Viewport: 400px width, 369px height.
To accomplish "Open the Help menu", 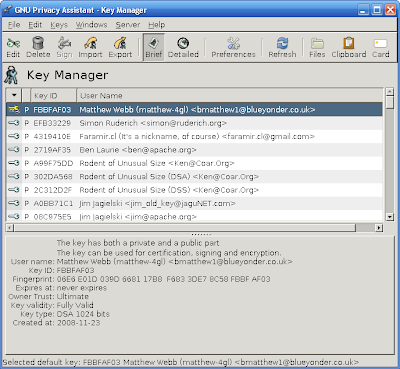I will tap(157, 25).
